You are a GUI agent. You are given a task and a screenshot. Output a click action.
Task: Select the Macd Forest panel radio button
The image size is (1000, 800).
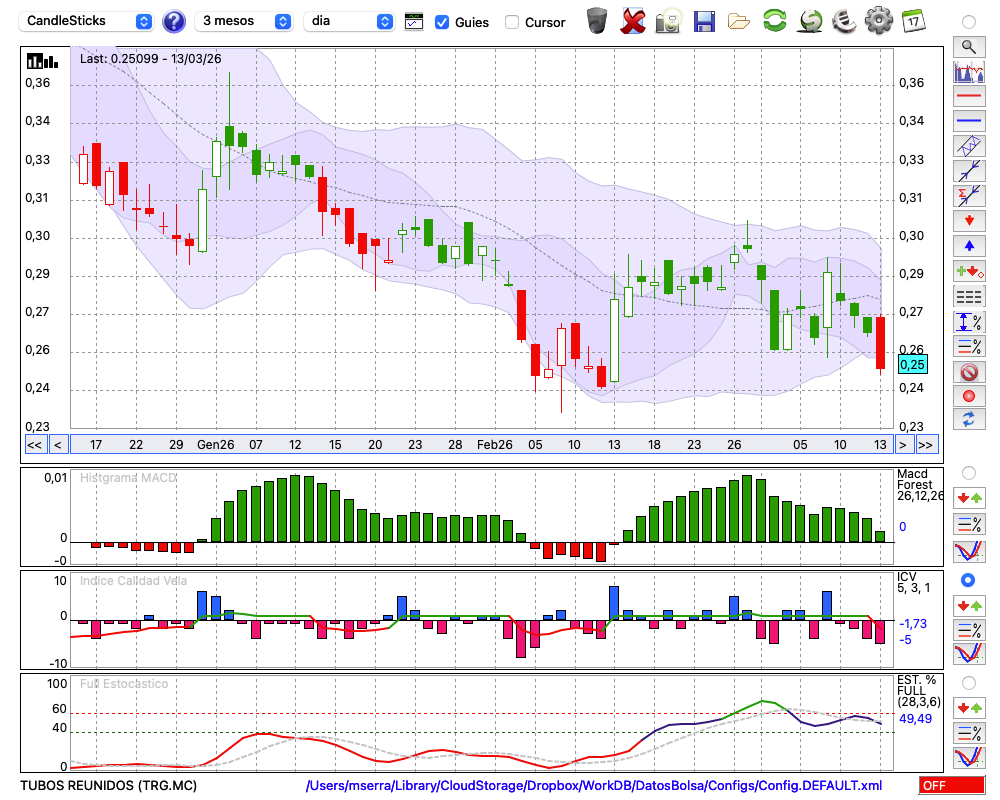point(968,473)
